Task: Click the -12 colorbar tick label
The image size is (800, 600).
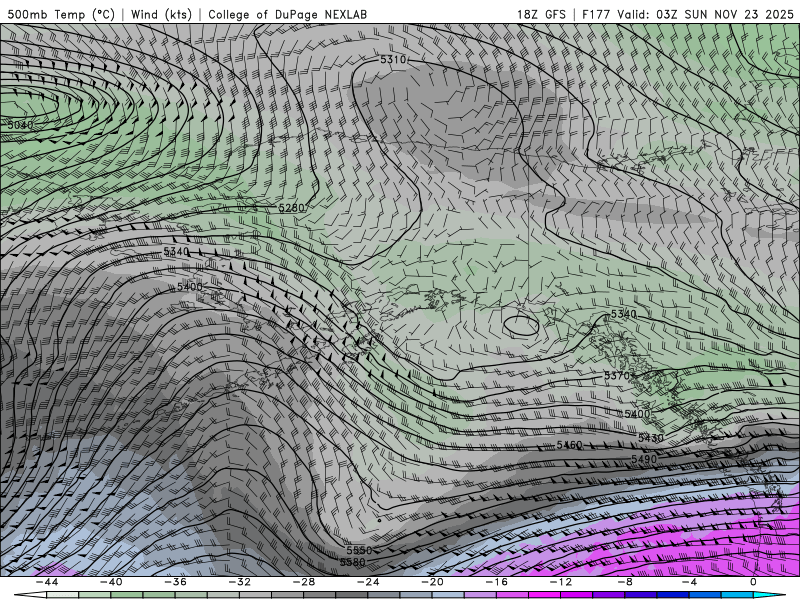Action: tap(561, 582)
